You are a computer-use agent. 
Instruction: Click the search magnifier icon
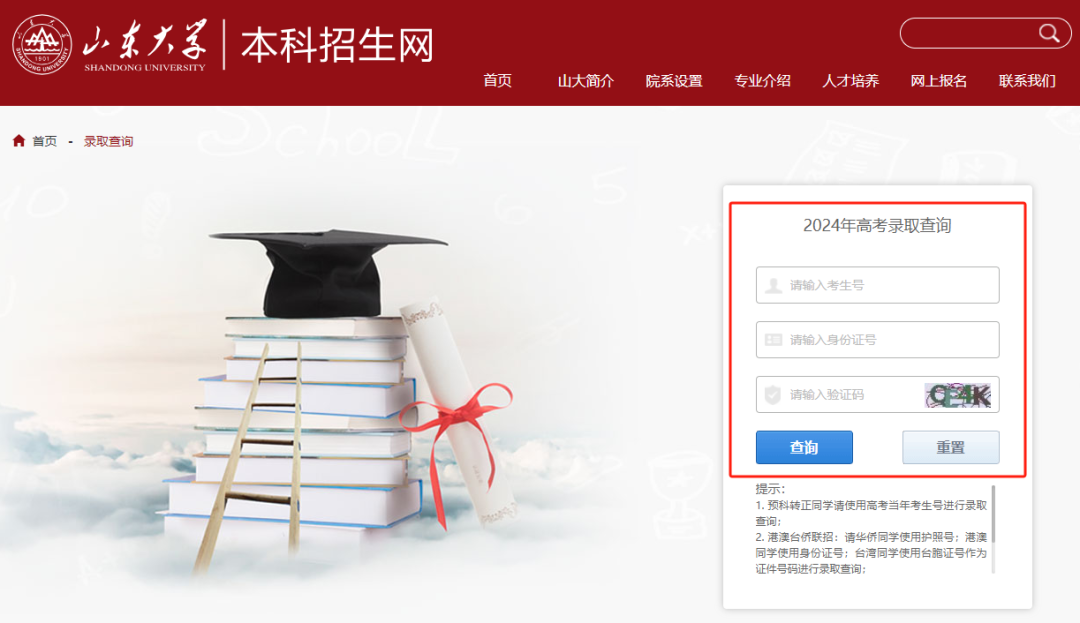point(1048,33)
